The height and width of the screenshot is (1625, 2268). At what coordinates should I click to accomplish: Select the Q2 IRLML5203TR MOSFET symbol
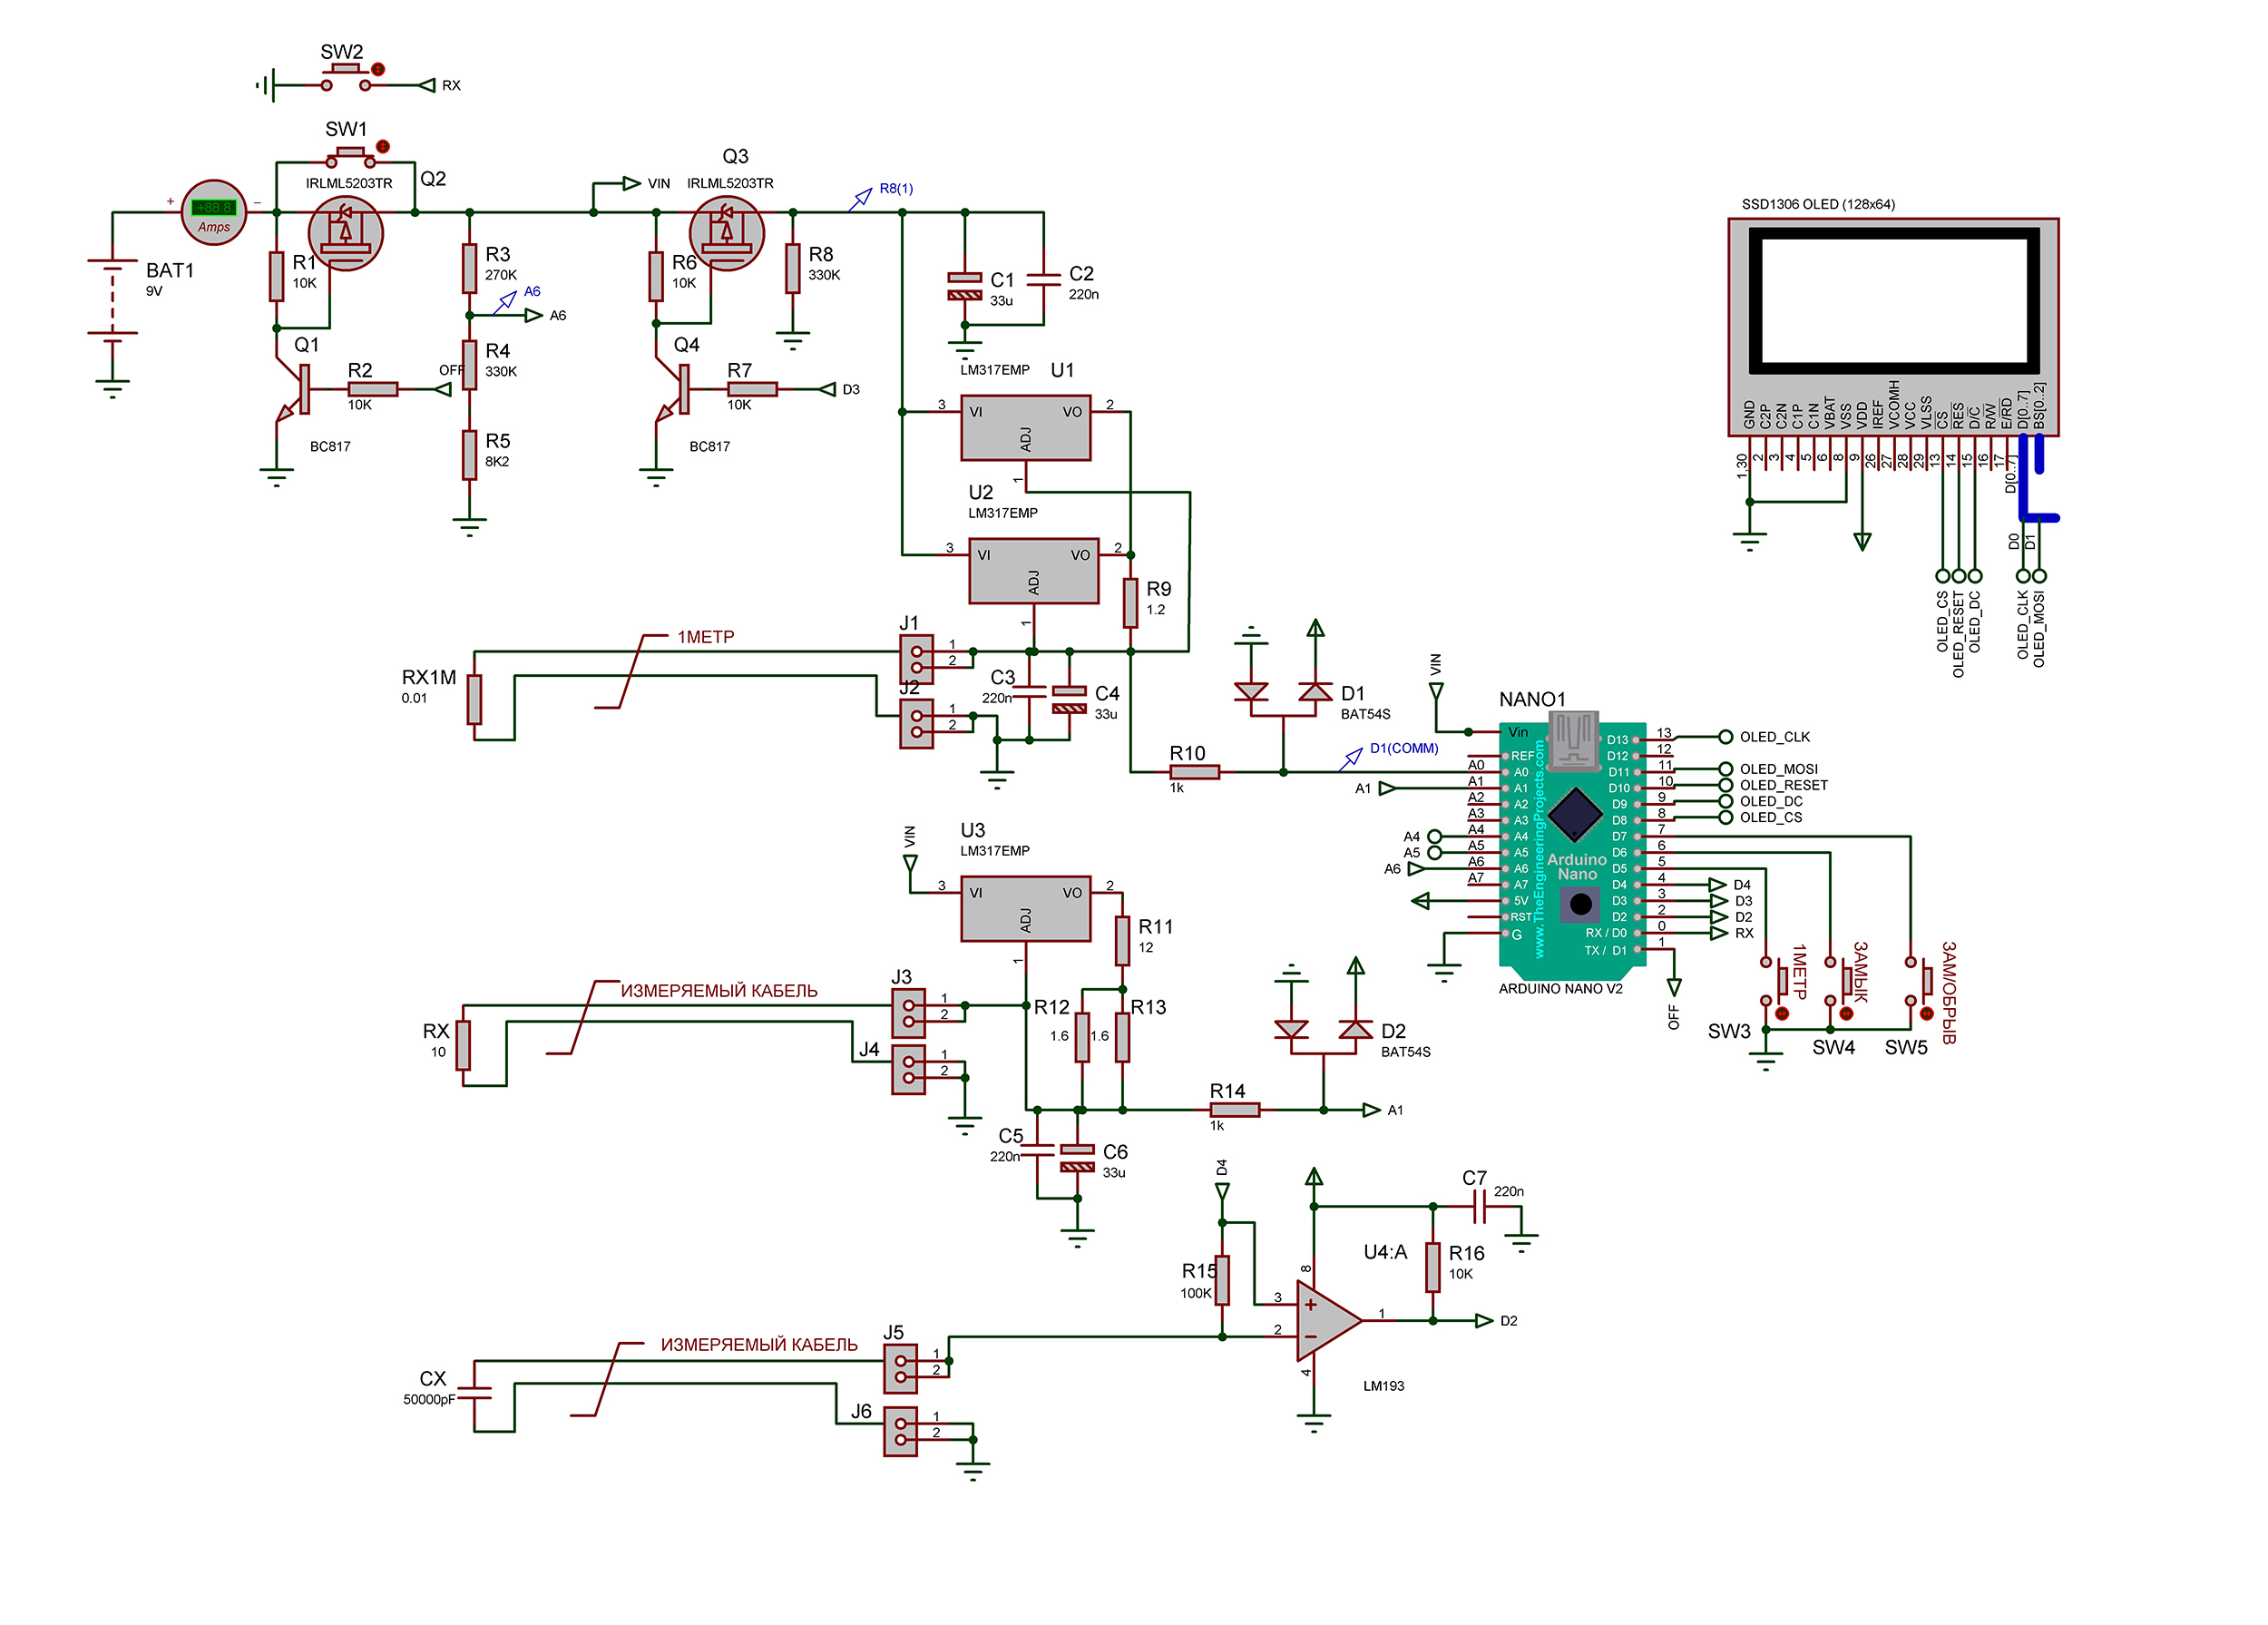pos(345,233)
